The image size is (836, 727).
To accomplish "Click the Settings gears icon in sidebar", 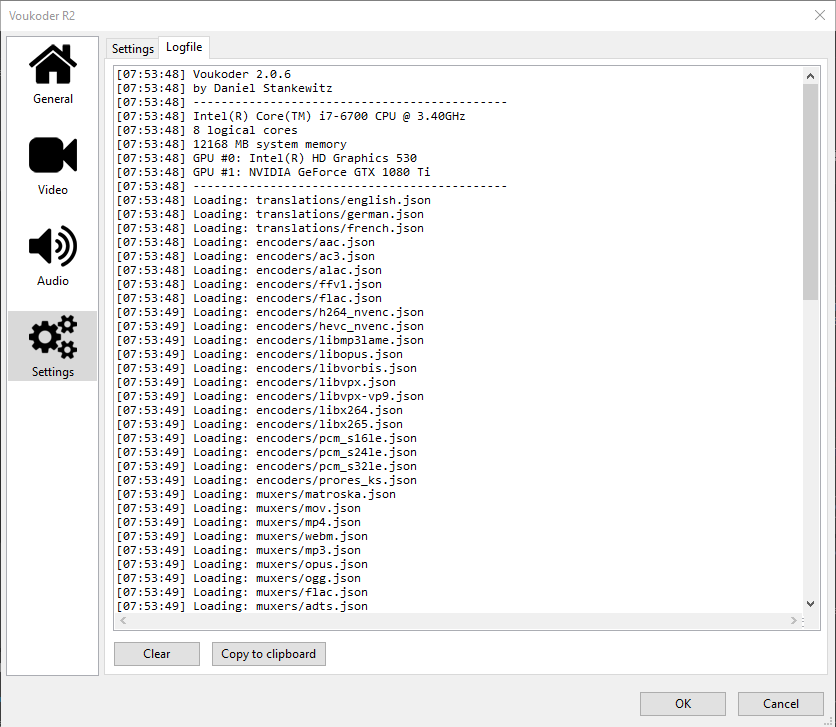I will (53, 338).
